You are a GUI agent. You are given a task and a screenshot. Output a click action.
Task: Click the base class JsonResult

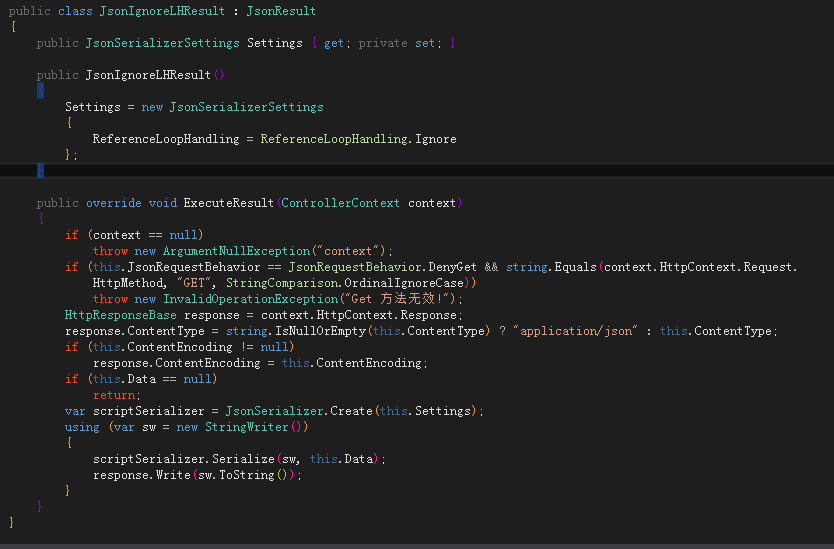coord(281,11)
